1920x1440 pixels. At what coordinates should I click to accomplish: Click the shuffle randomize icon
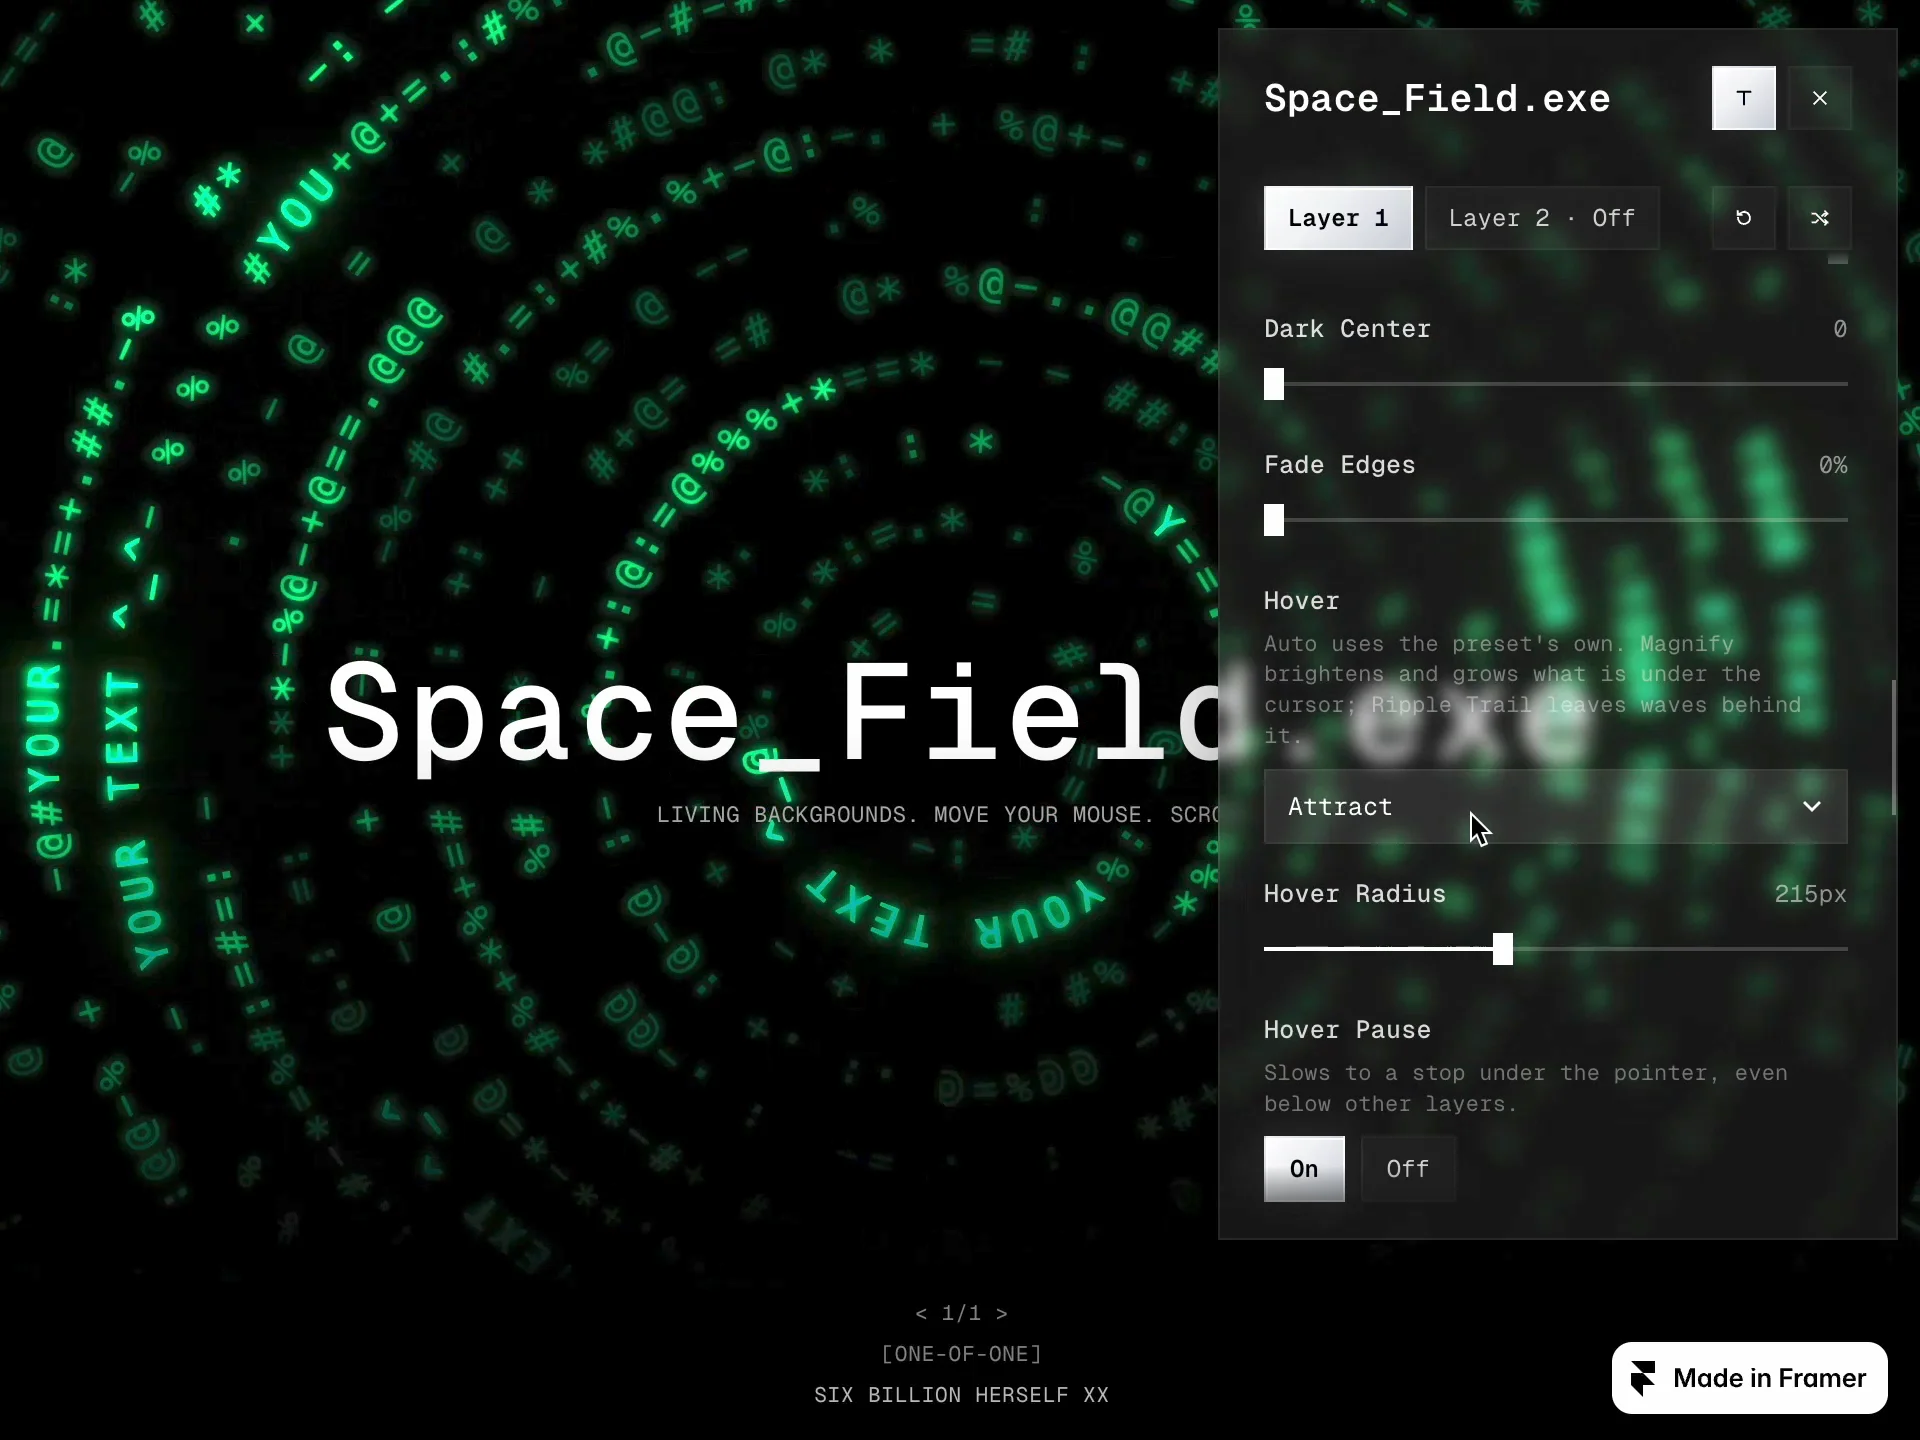tap(1819, 218)
